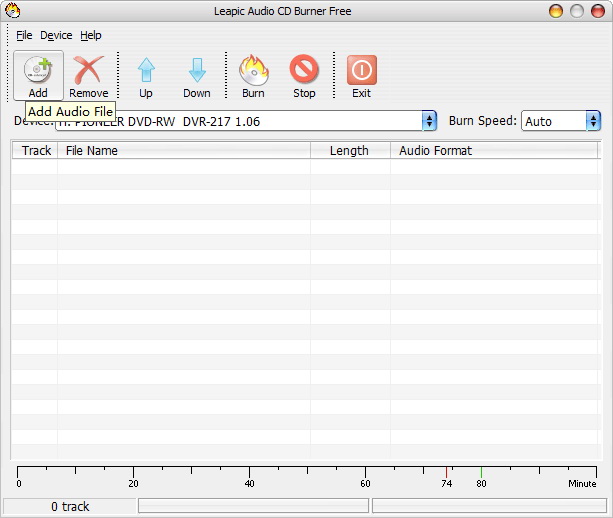Sort by File Name column header
This screenshot has height=518, width=613.
(x=184, y=151)
